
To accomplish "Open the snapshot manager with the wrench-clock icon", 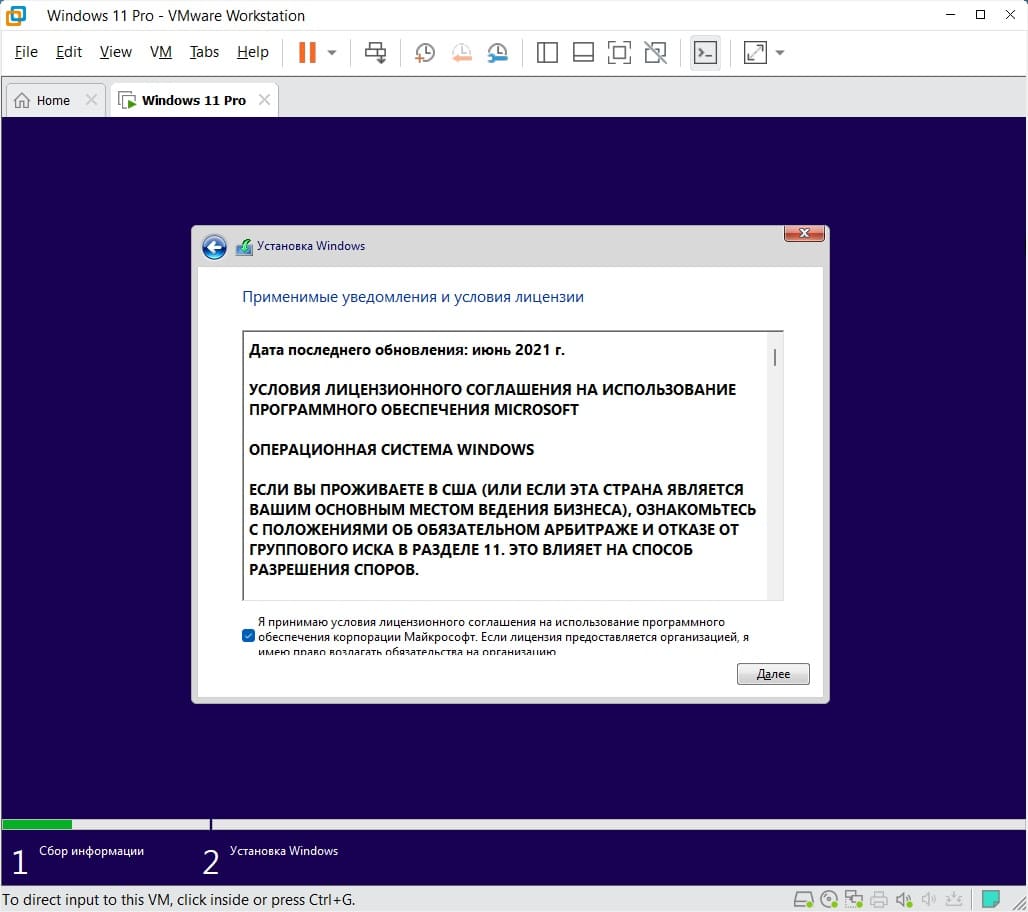I will tap(498, 52).
